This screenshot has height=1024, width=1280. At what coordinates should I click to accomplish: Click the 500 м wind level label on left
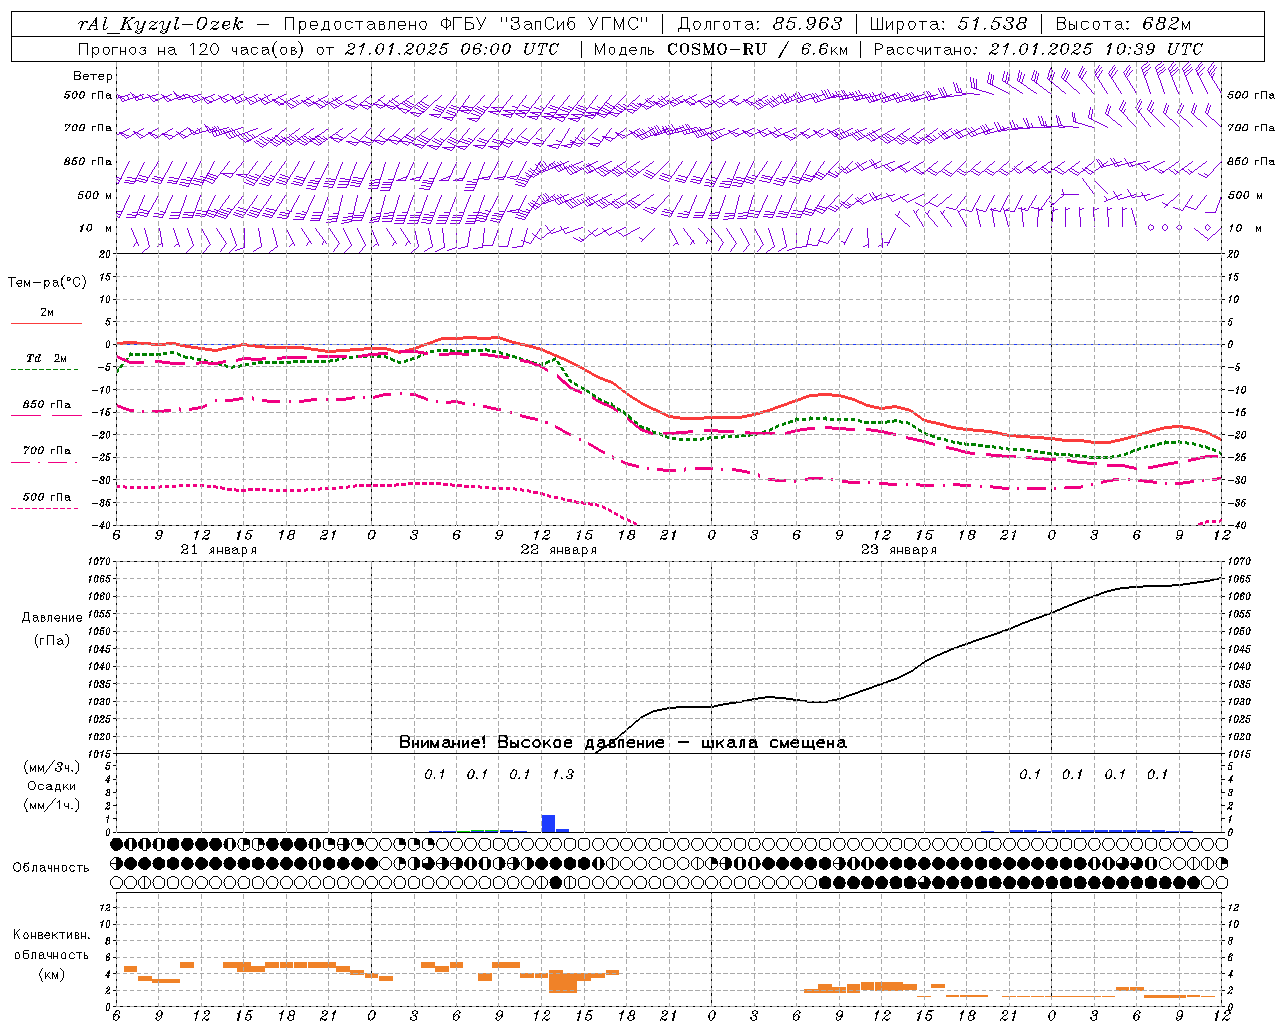pos(95,196)
